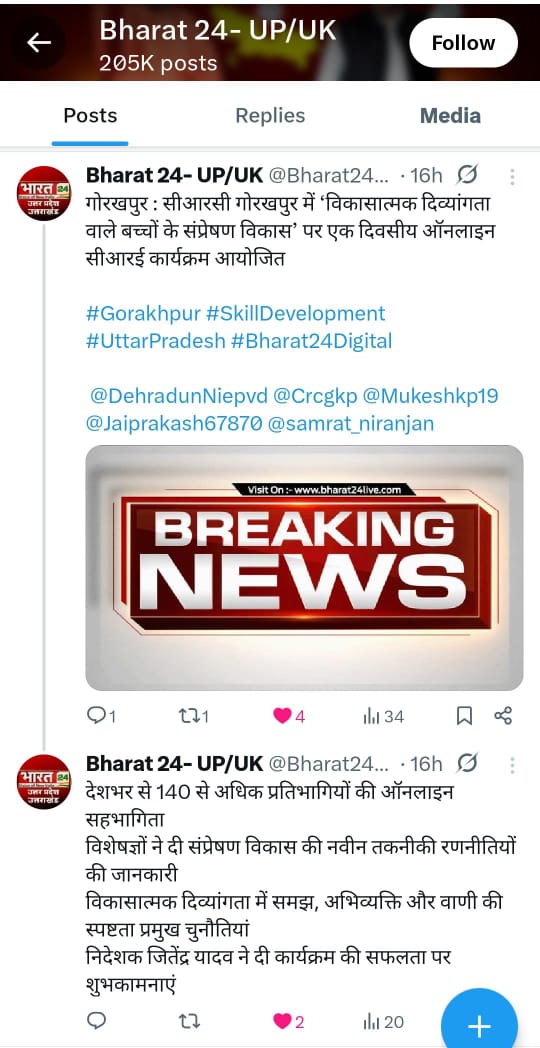Open the Media tab
This screenshot has height=1048, width=540.
[450, 116]
